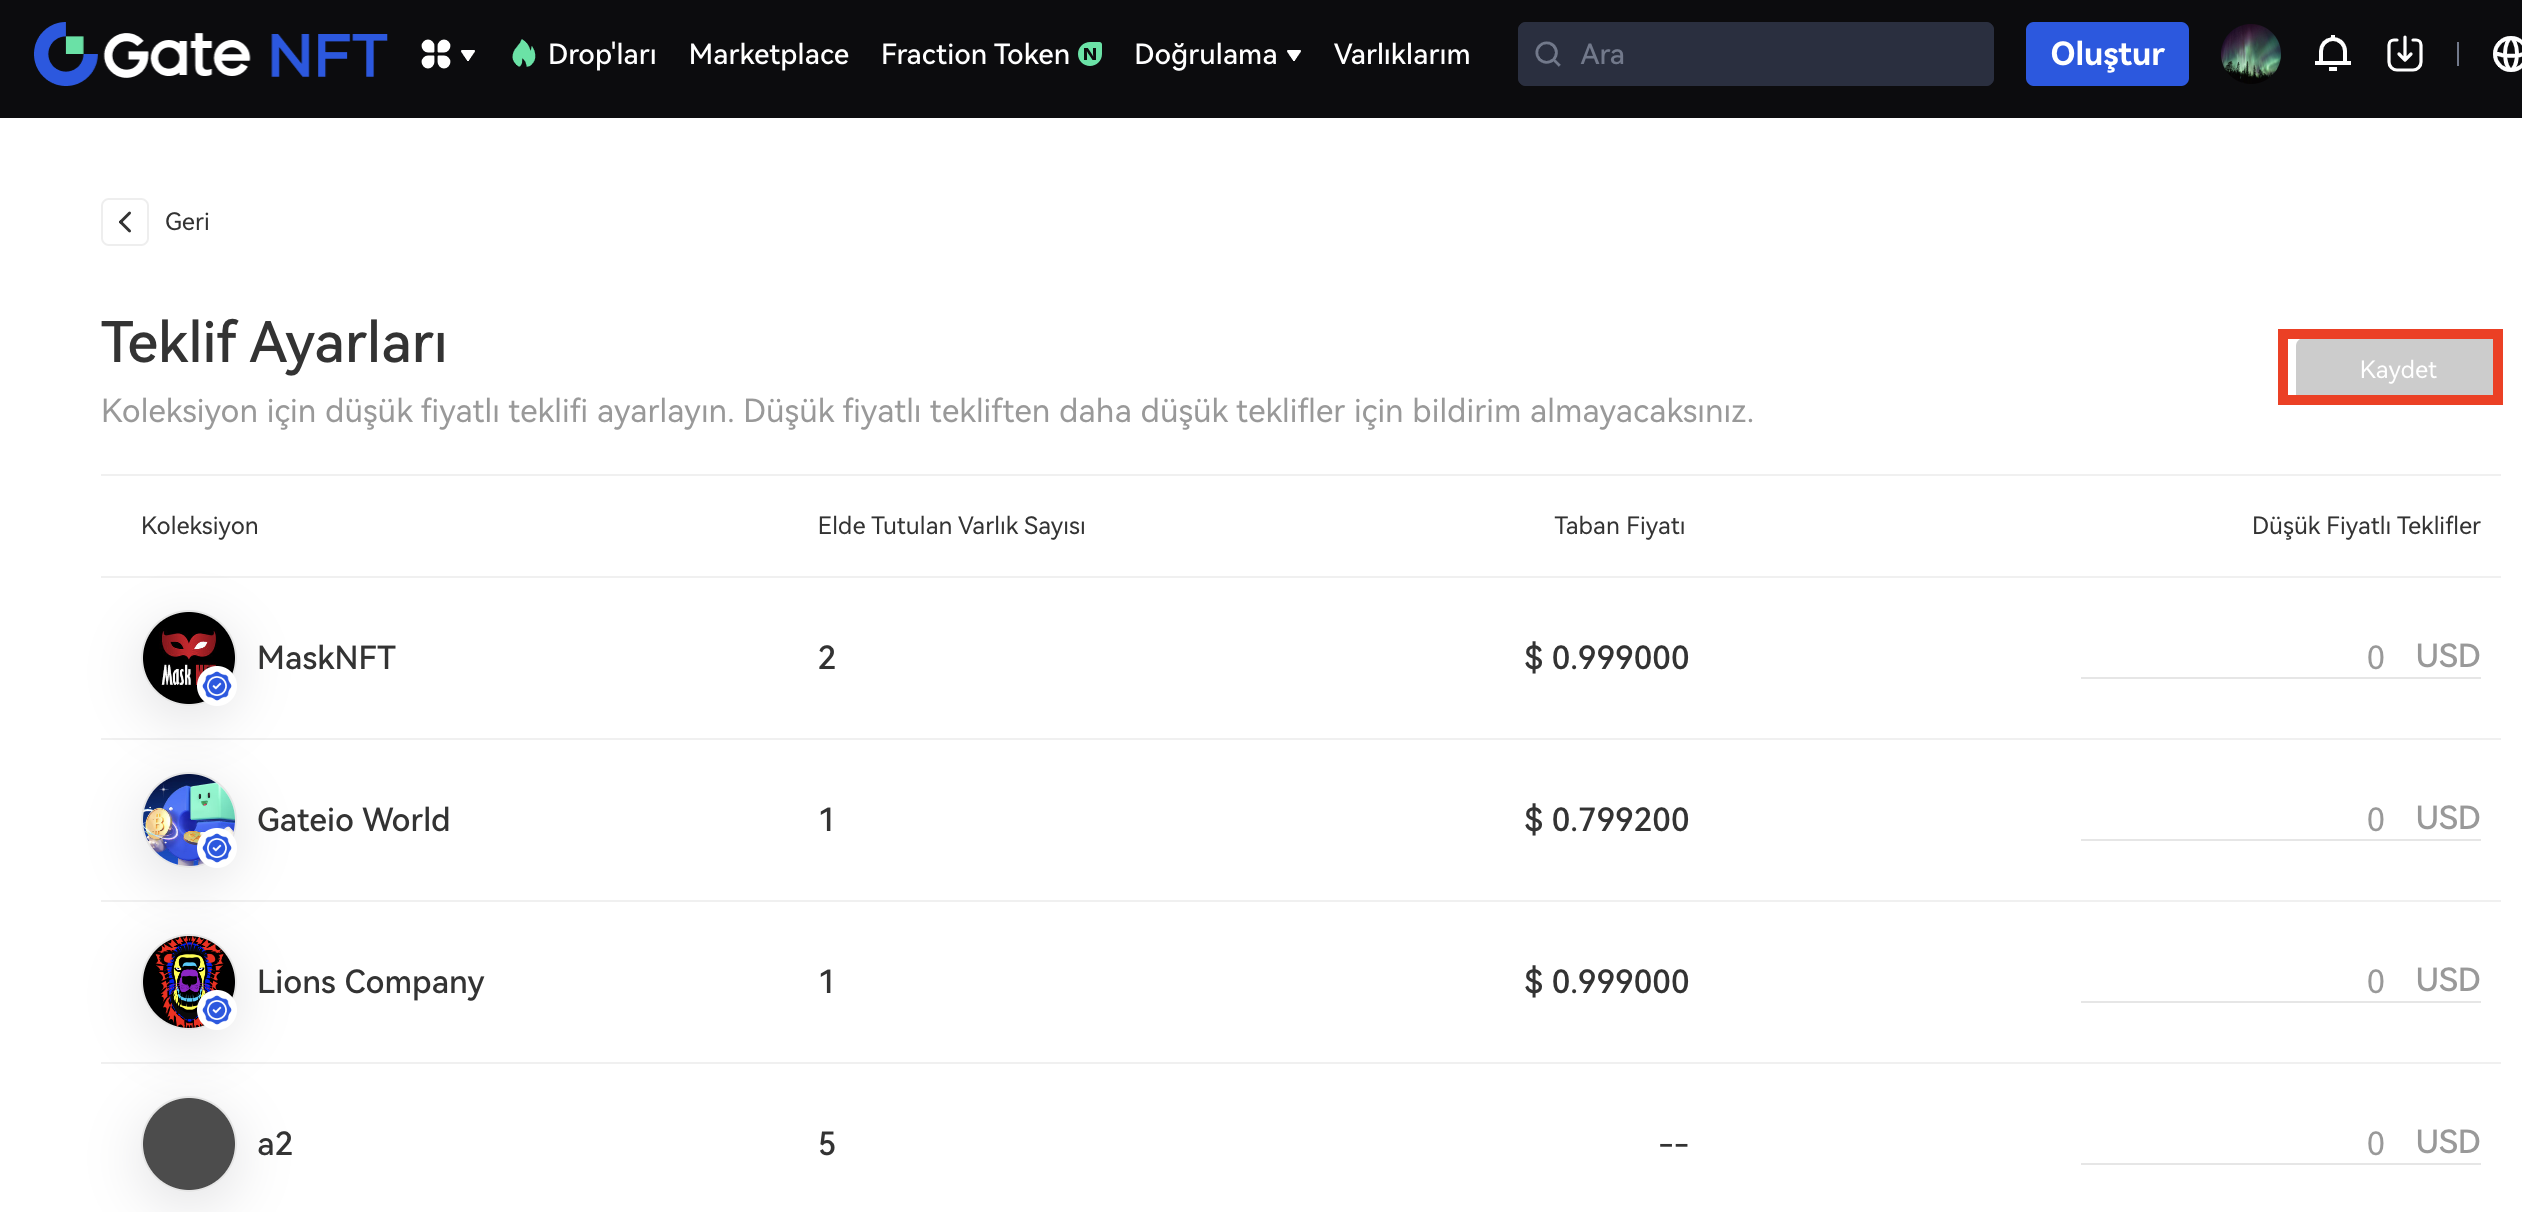The height and width of the screenshot is (1212, 2522).
Task: Open the user avatar profile icon
Action: [2250, 54]
